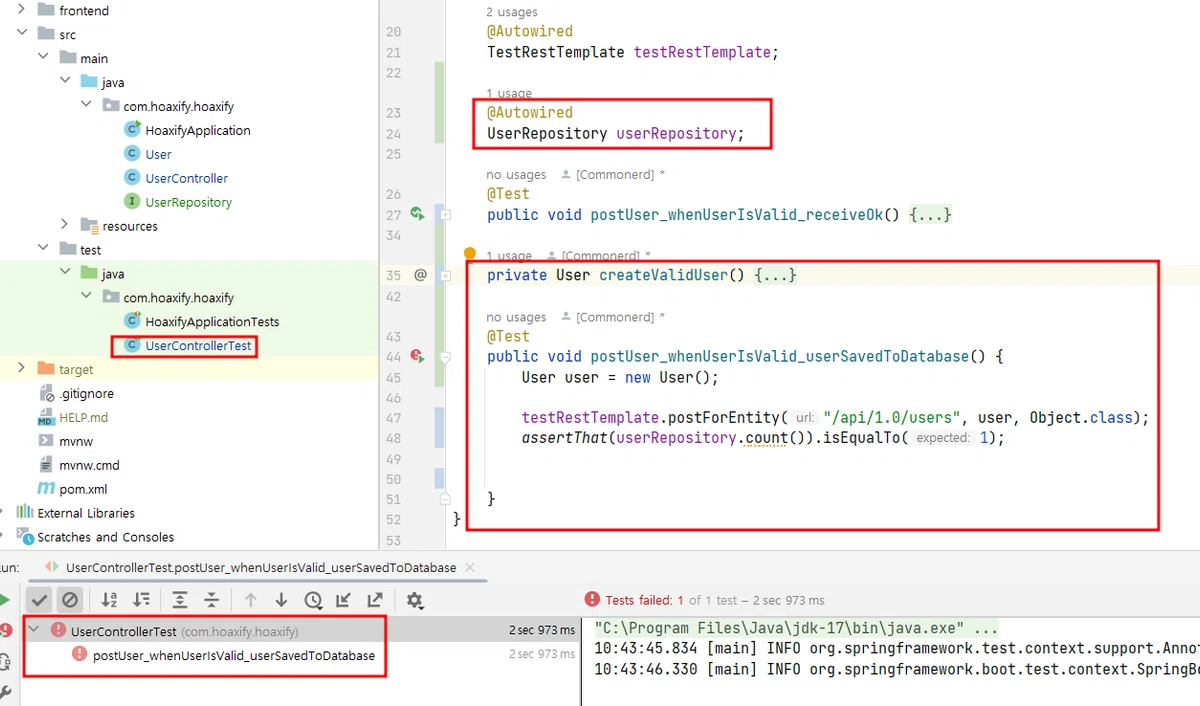1200x706 pixels.
Task: Select Scratches and Consoles node
Action: [105, 537]
